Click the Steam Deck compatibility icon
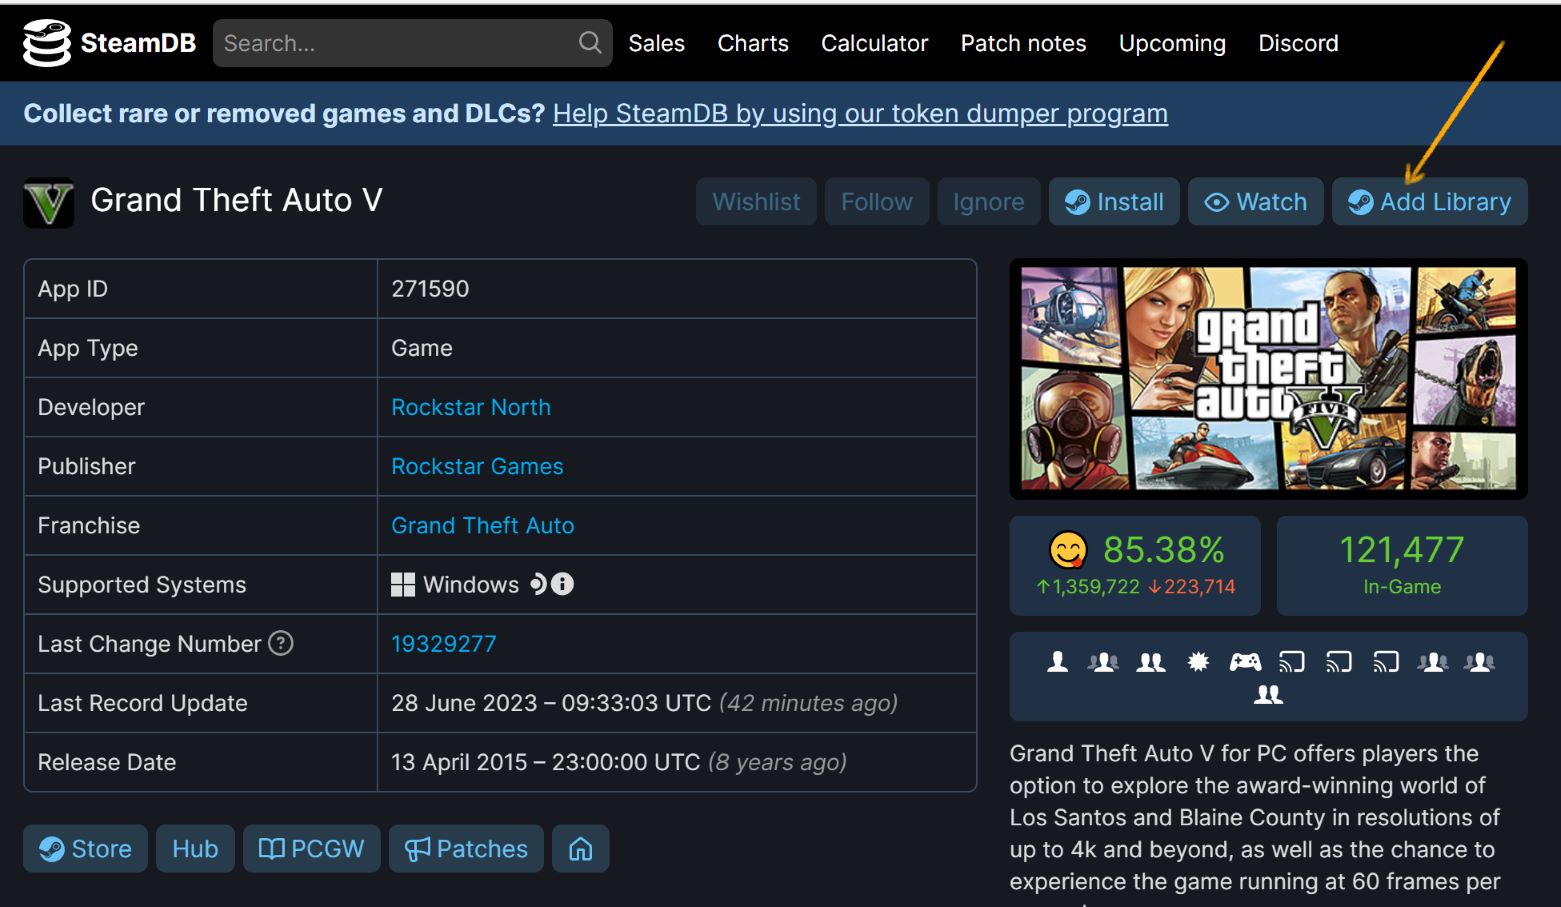1561x907 pixels. (x=538, y=584)
